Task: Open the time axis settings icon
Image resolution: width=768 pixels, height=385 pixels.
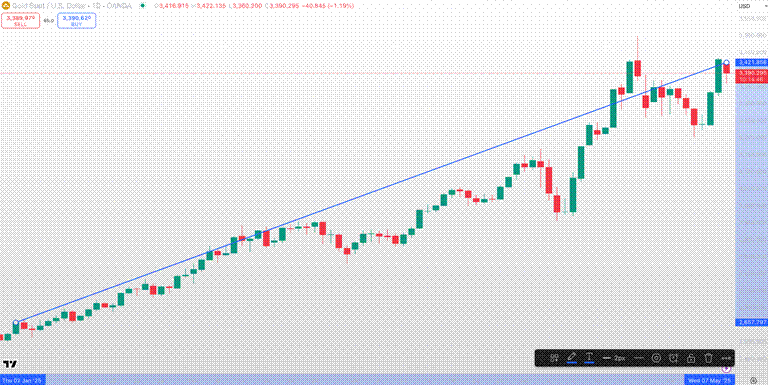Action: 753,380
